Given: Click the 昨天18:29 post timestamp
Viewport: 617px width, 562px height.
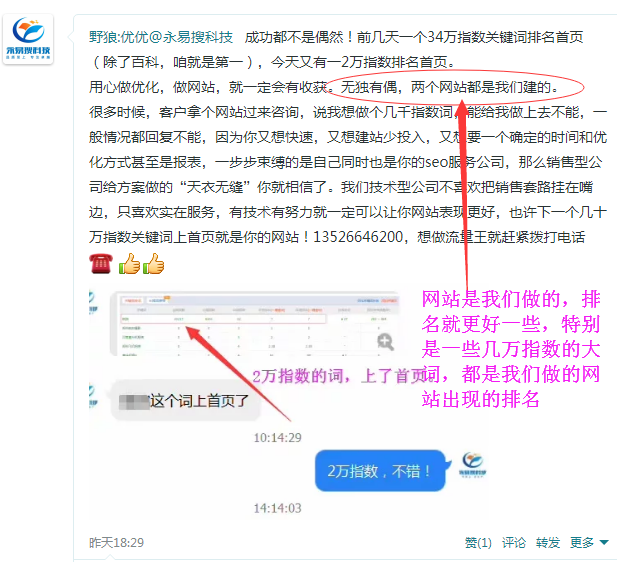Looking at the screenshot, I should click(x=116, y=543).
